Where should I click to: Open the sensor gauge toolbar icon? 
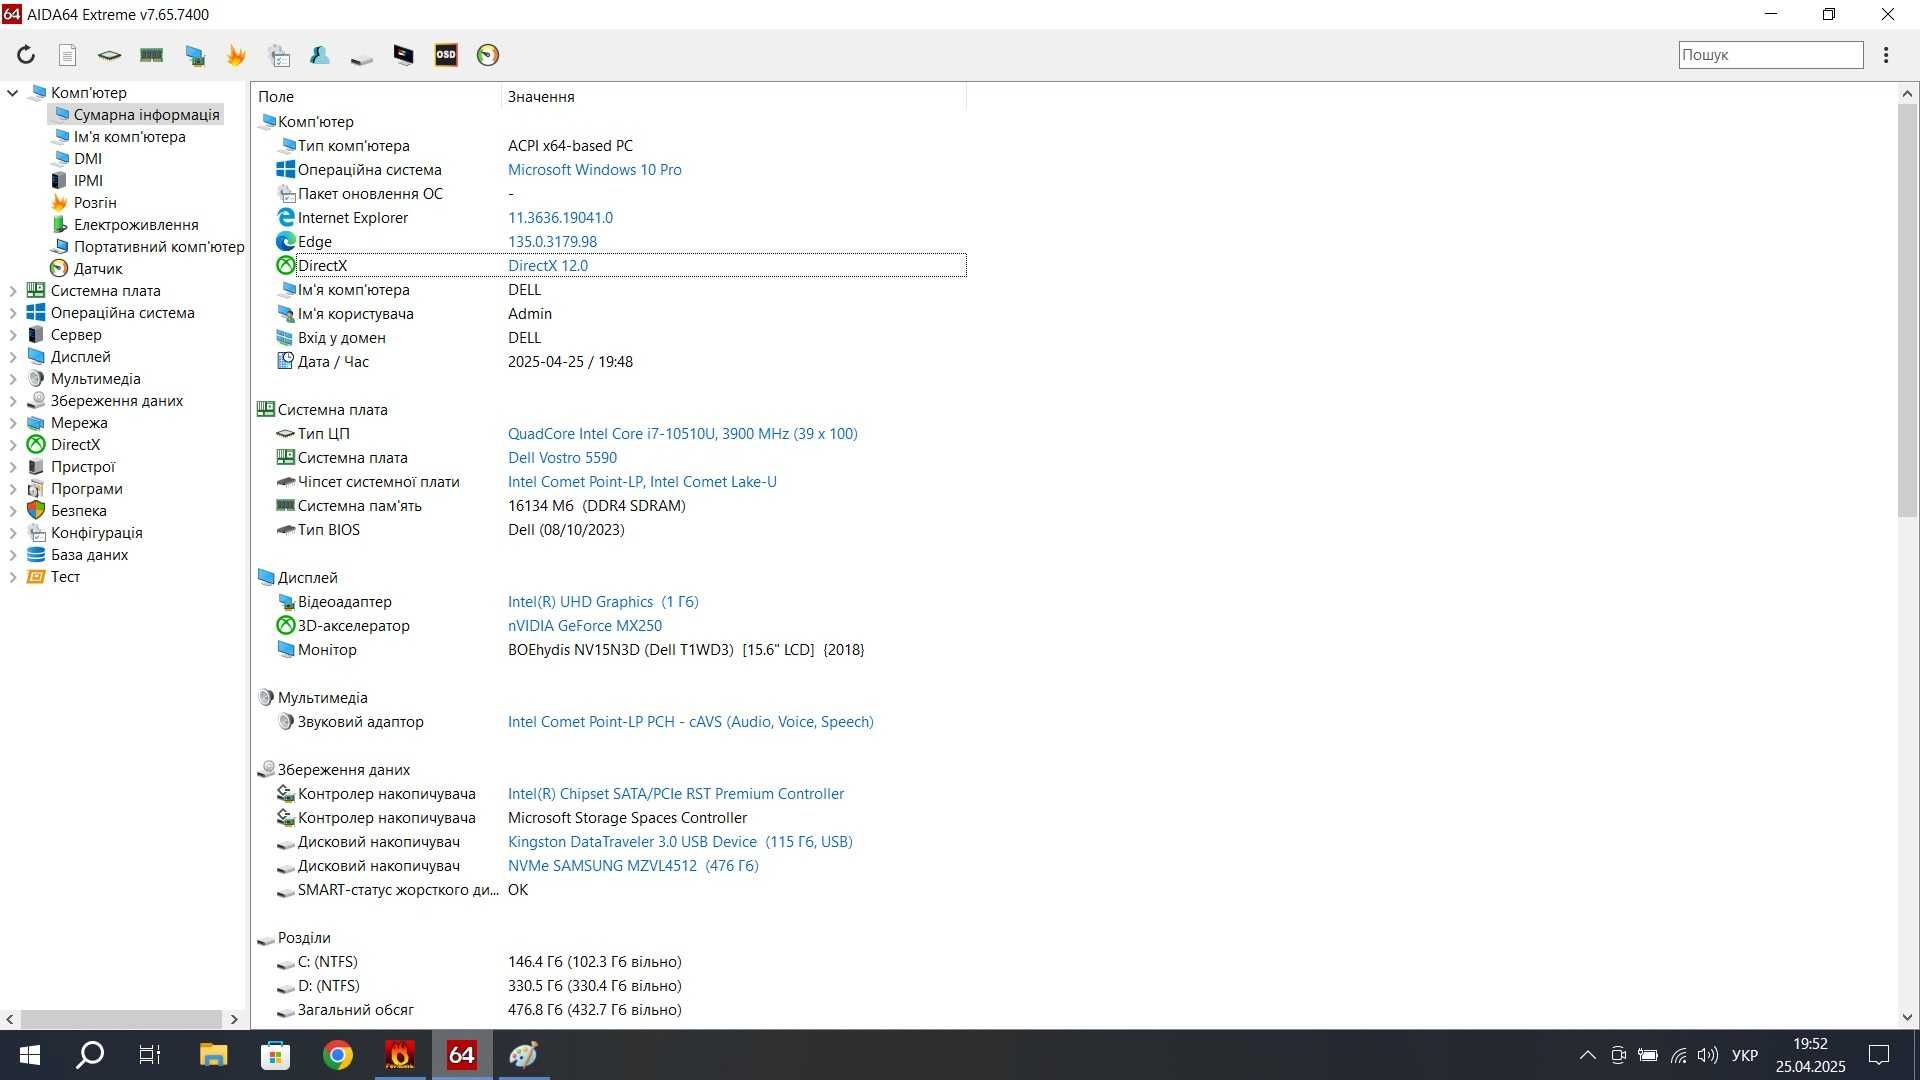pos(488,55)
